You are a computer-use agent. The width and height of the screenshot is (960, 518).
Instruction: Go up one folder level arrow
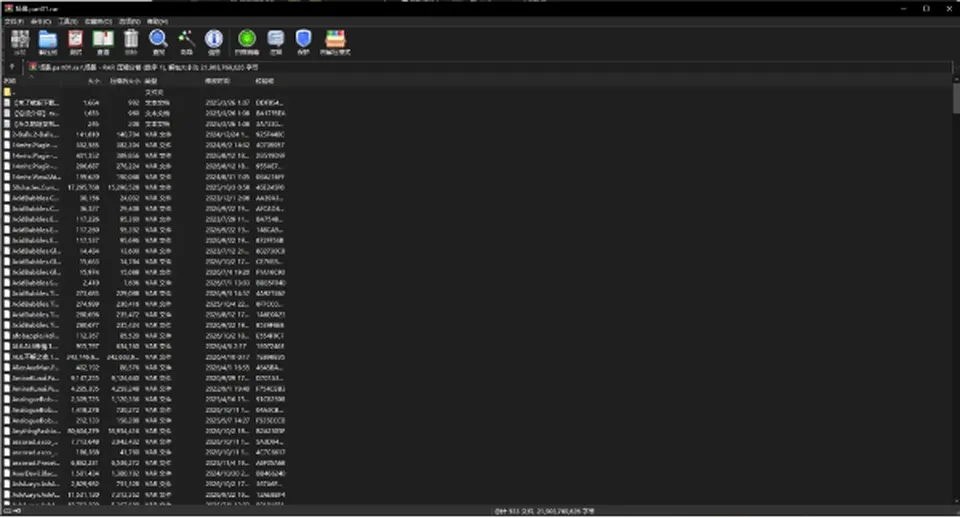pyautogui.click(x=12, y=67)
